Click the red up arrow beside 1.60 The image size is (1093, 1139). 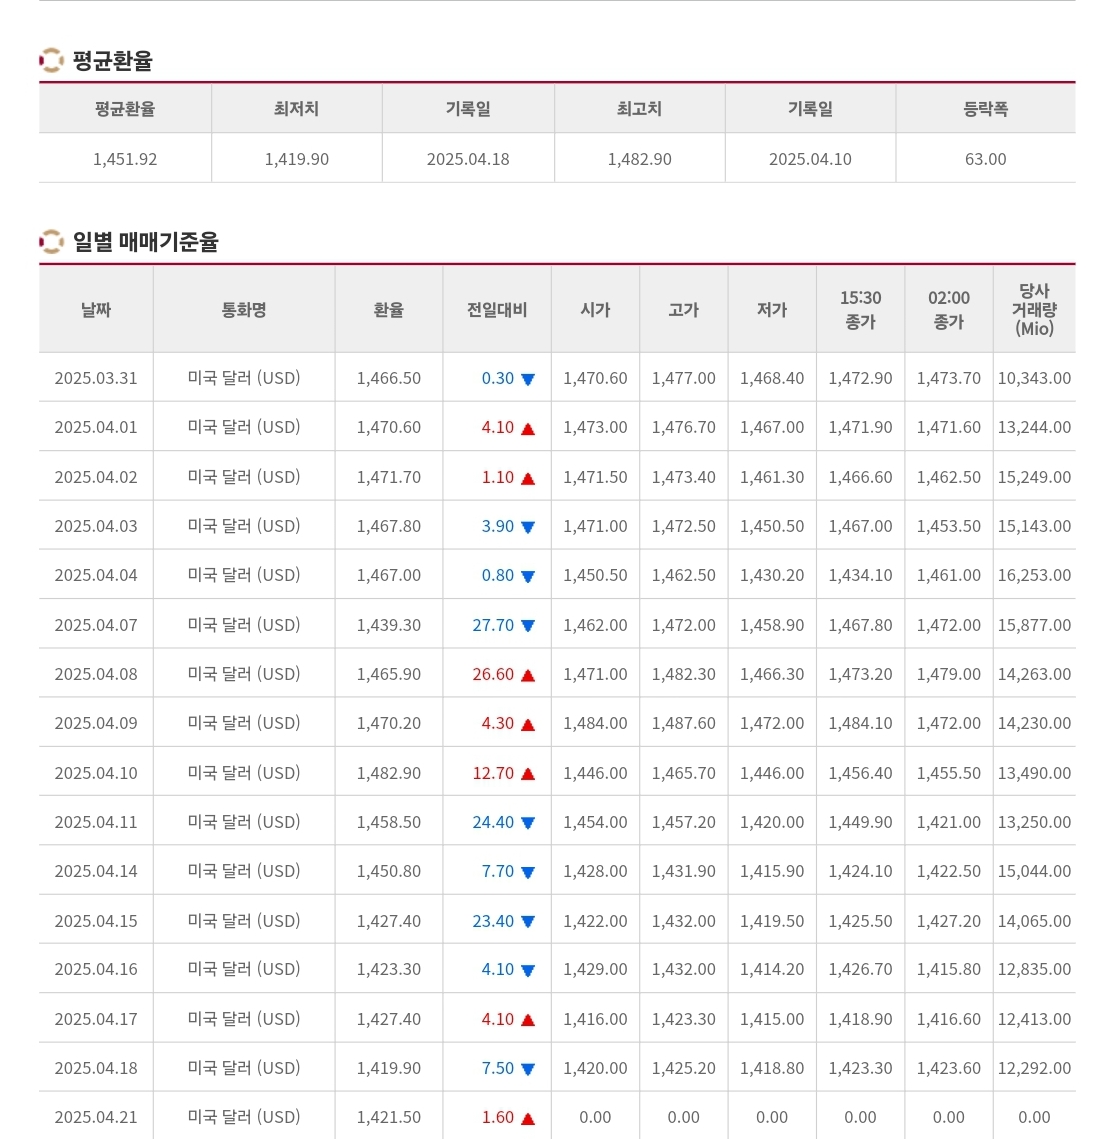click(528, 1119)
